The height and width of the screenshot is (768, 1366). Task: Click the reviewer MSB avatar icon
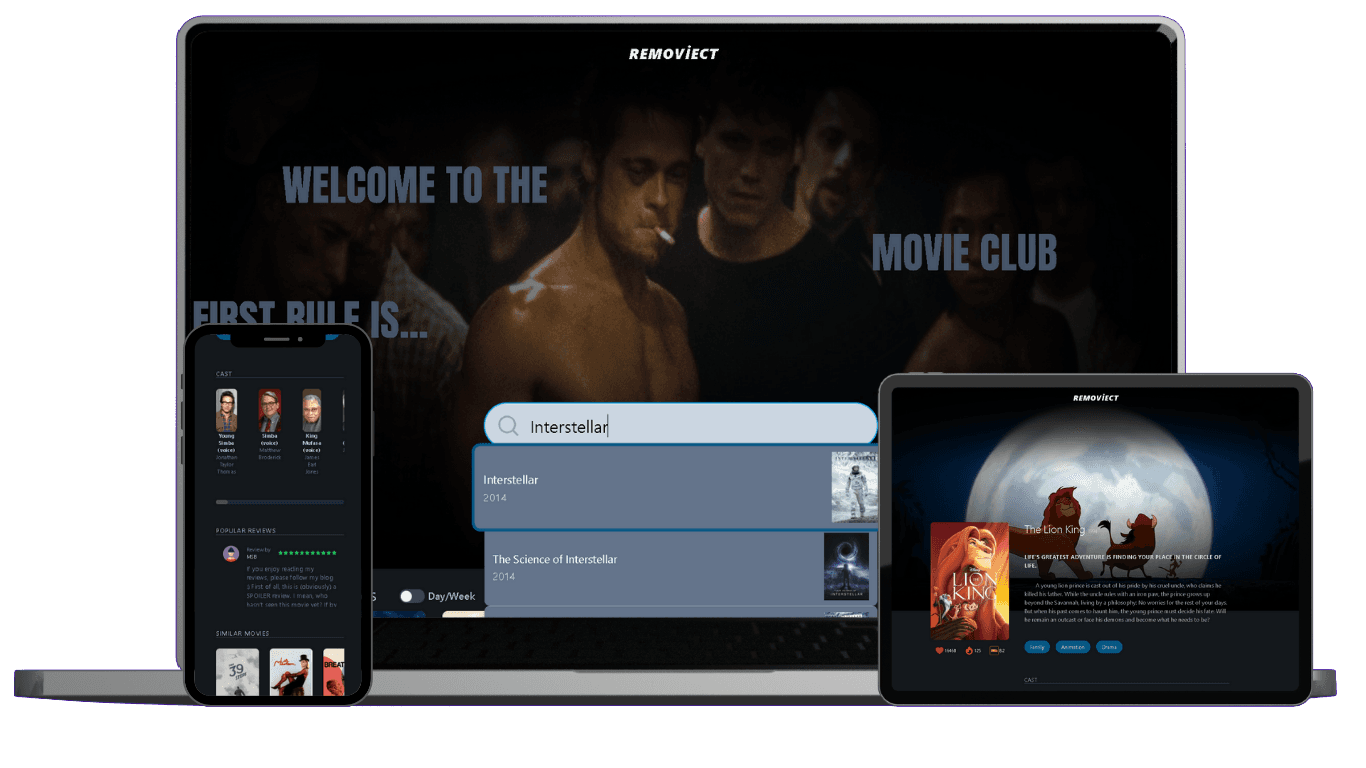231,553
